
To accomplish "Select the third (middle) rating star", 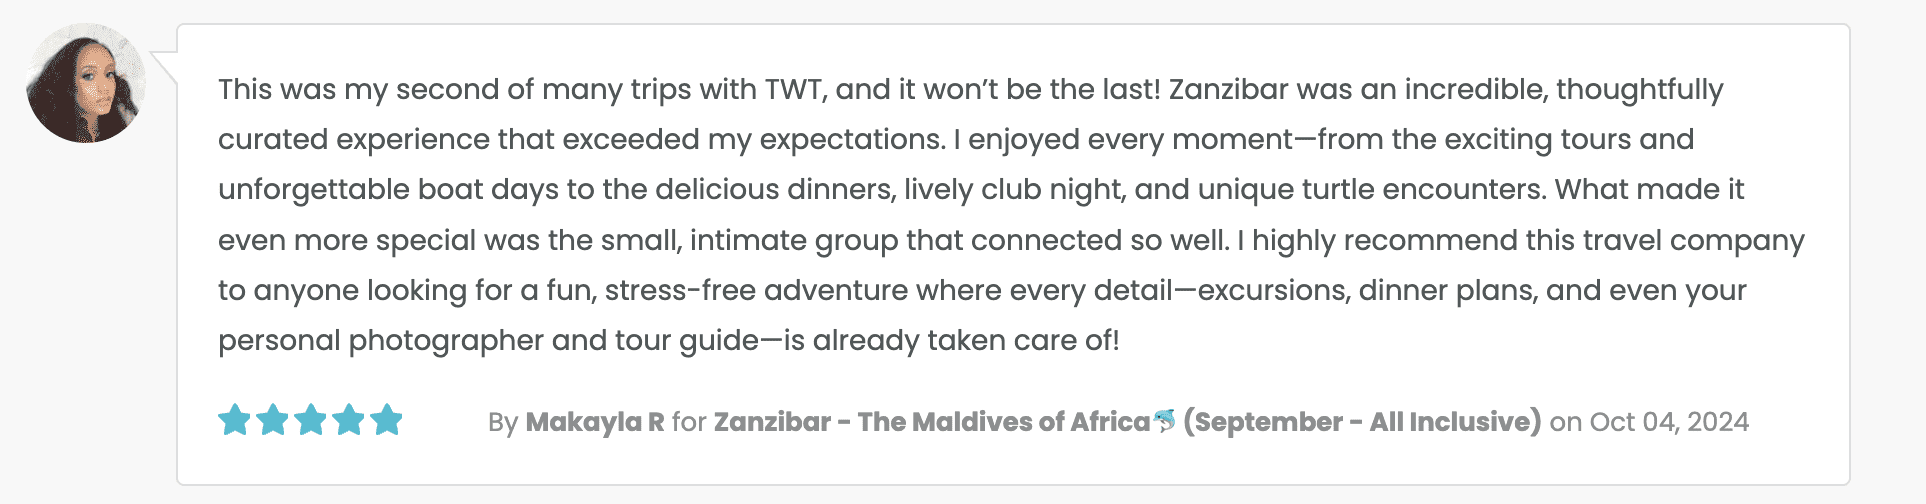I will [310, 420].
